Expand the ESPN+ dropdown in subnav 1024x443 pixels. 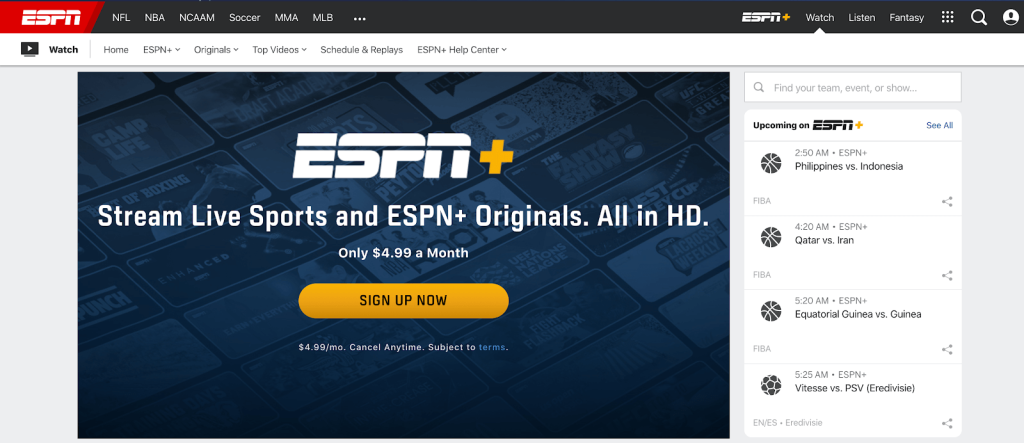pyautogui.click(x=161, y=49)
